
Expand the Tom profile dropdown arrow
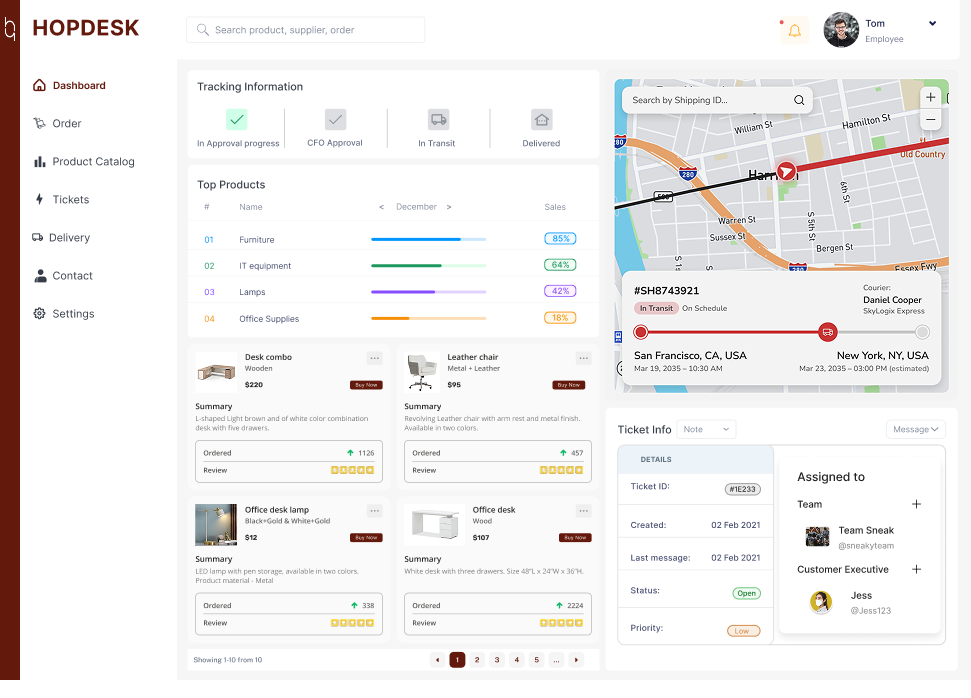tap(932, 24)
